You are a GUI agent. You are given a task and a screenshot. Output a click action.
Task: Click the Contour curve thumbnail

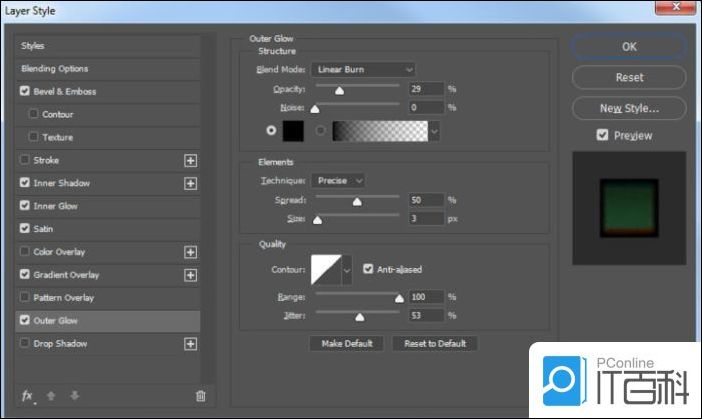326,270
